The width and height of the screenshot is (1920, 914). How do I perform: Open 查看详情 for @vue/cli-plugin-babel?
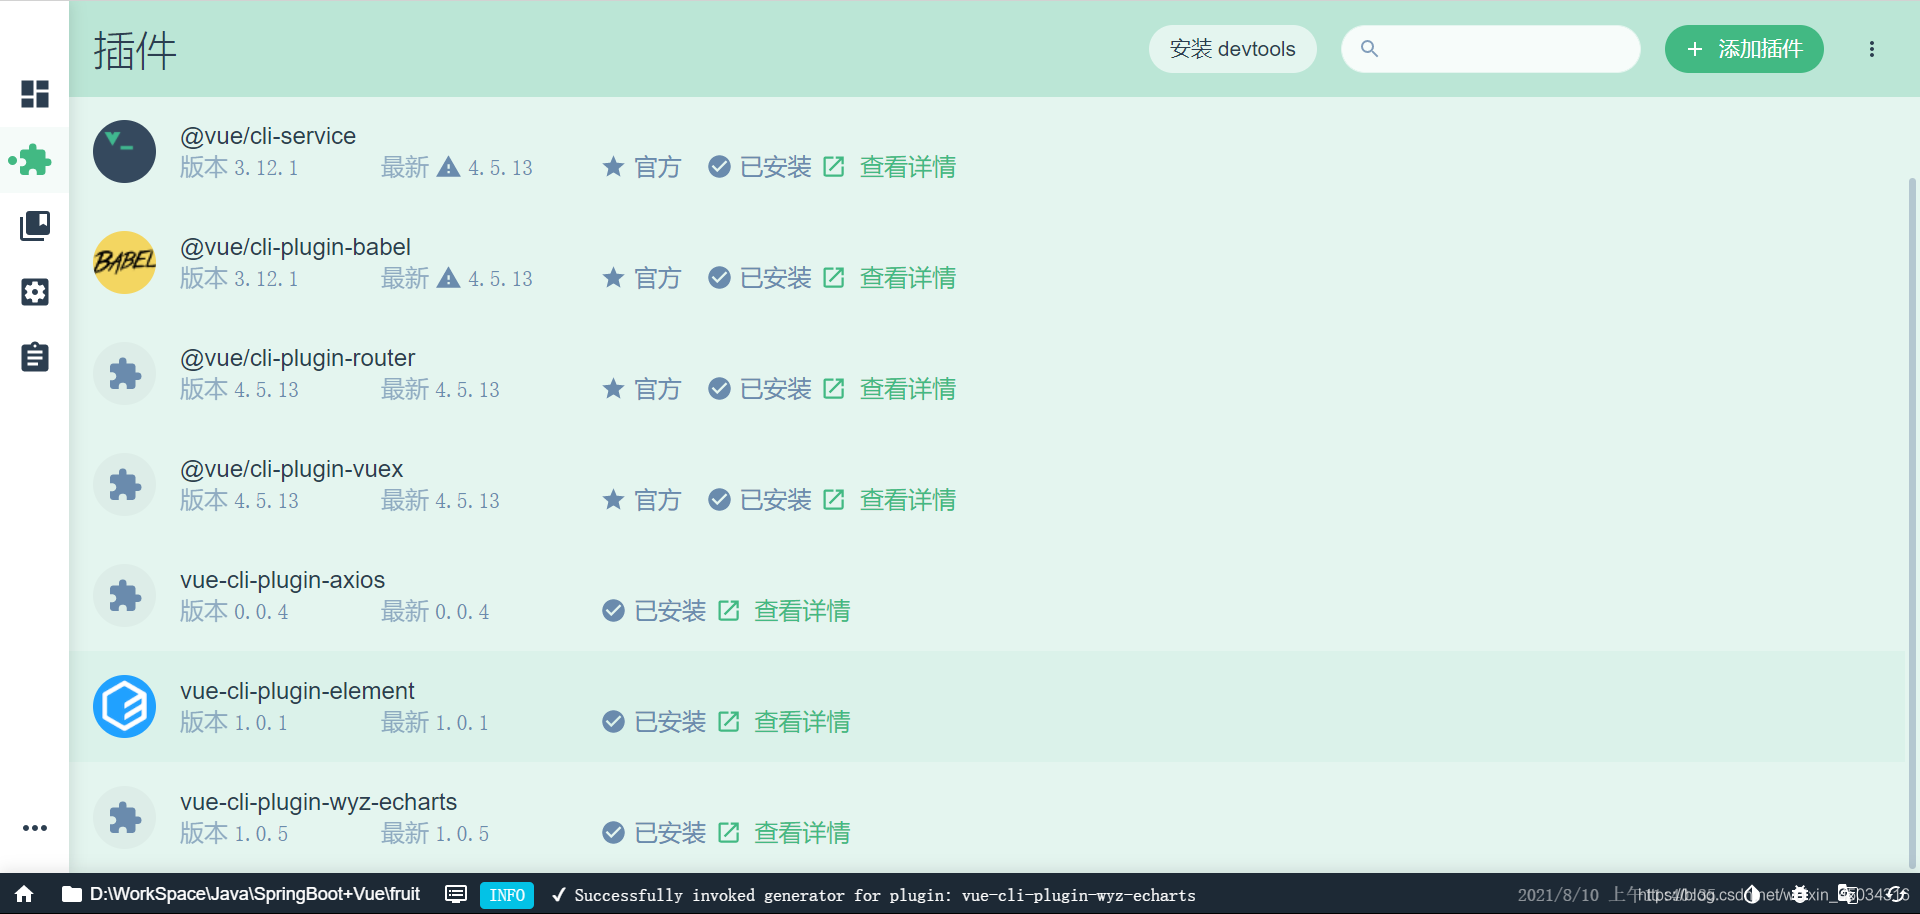click(x=889, y=278)
